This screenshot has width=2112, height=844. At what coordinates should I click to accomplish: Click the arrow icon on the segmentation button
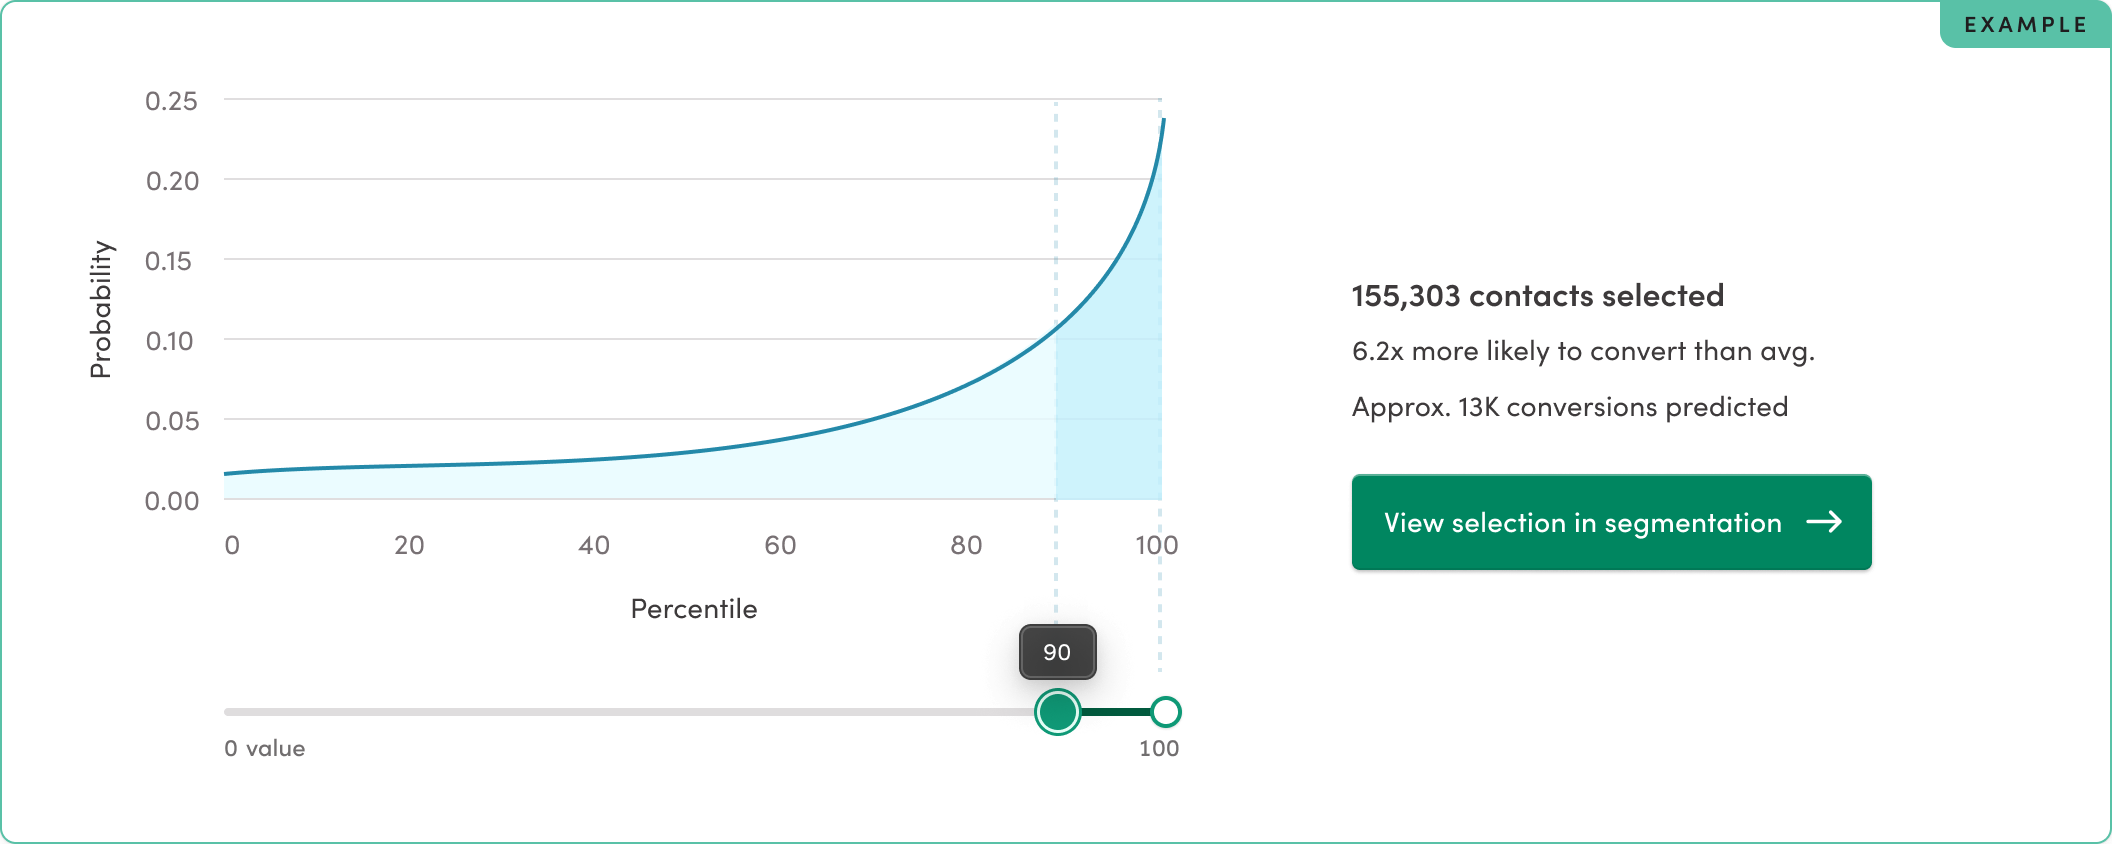click(x=1824, y=522)
